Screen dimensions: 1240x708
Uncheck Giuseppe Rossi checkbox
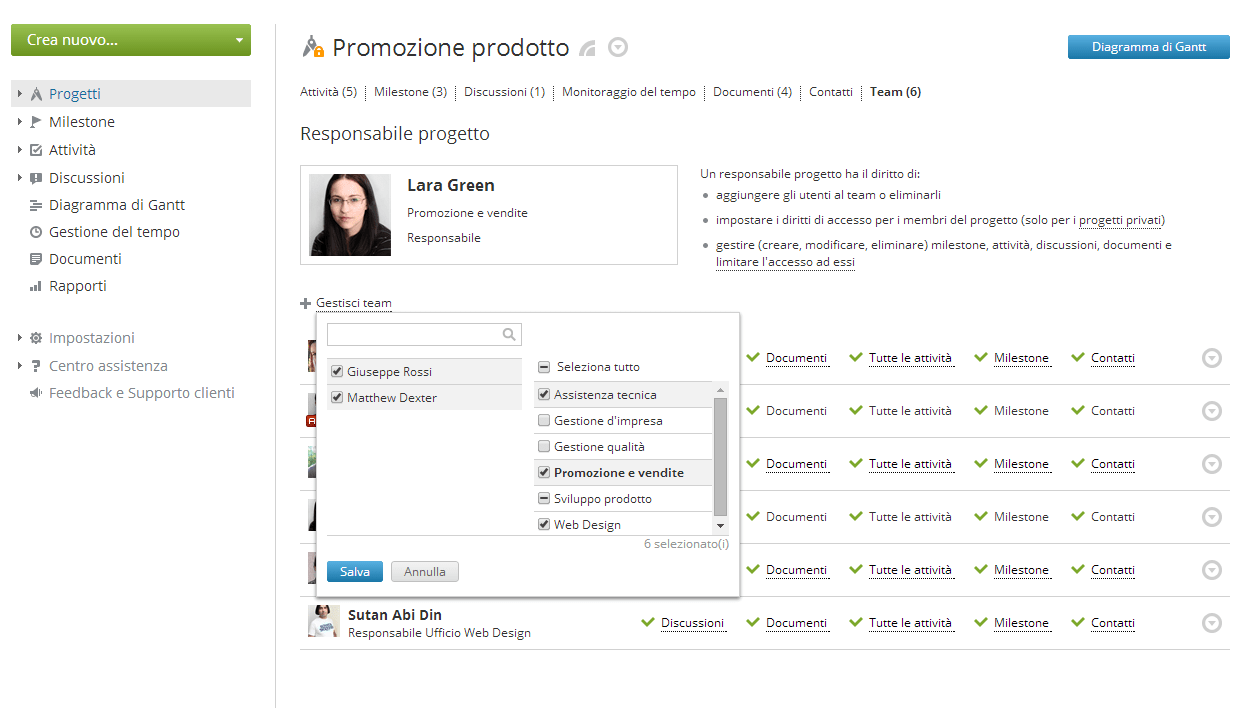337,372
